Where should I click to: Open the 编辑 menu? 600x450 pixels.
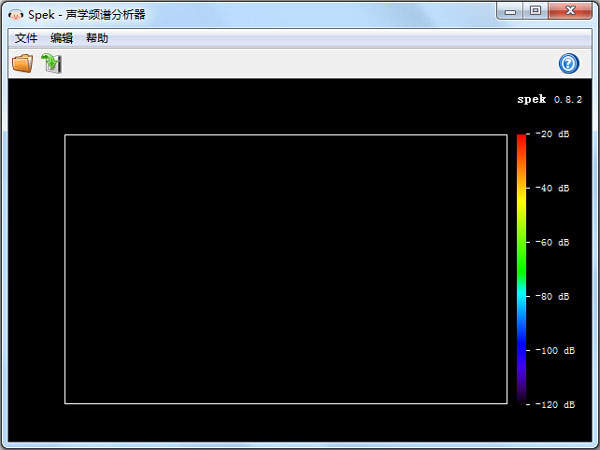(62, 38)
